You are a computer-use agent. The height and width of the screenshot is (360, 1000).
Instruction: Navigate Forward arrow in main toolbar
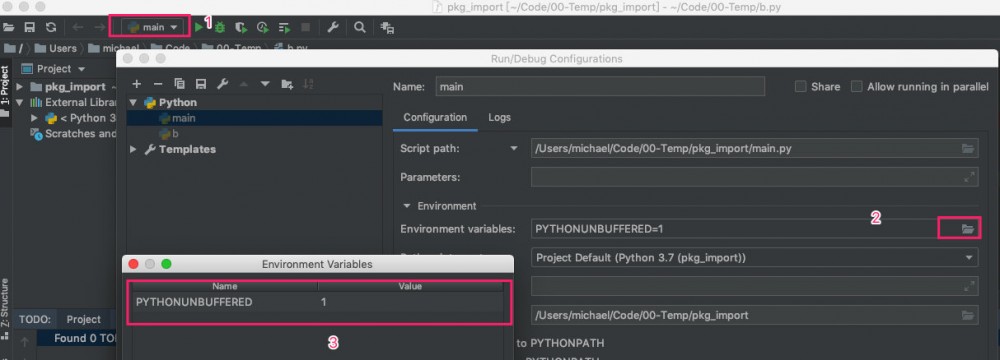[99, 27]
